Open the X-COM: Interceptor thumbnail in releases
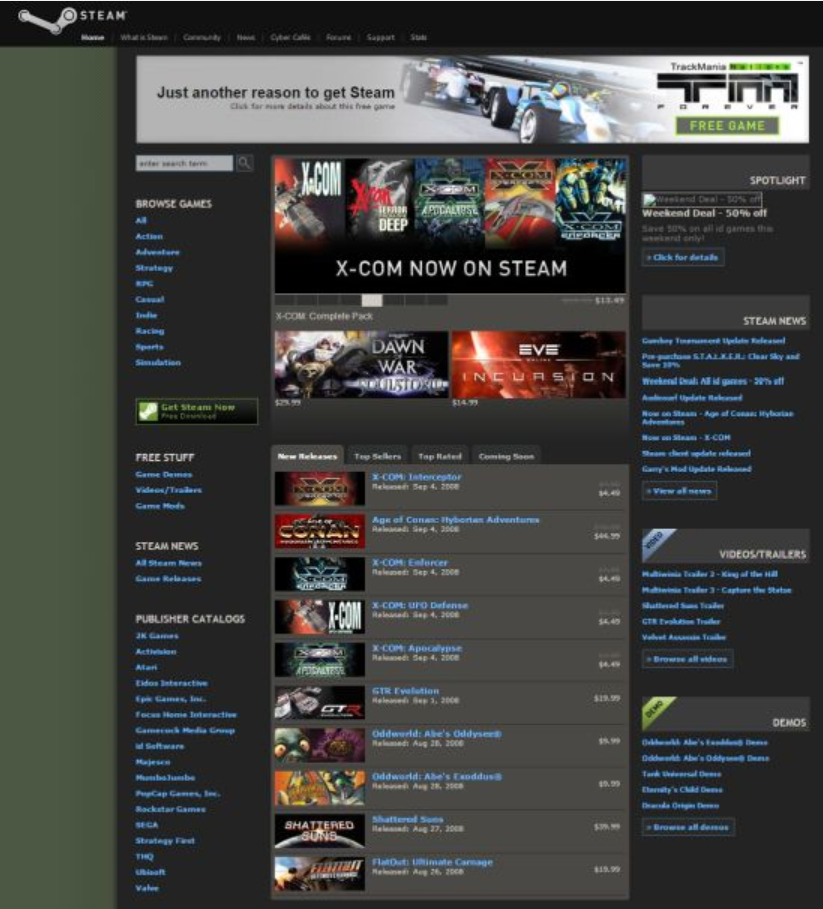This screenshot has height=909, width=823. (319, 488)
